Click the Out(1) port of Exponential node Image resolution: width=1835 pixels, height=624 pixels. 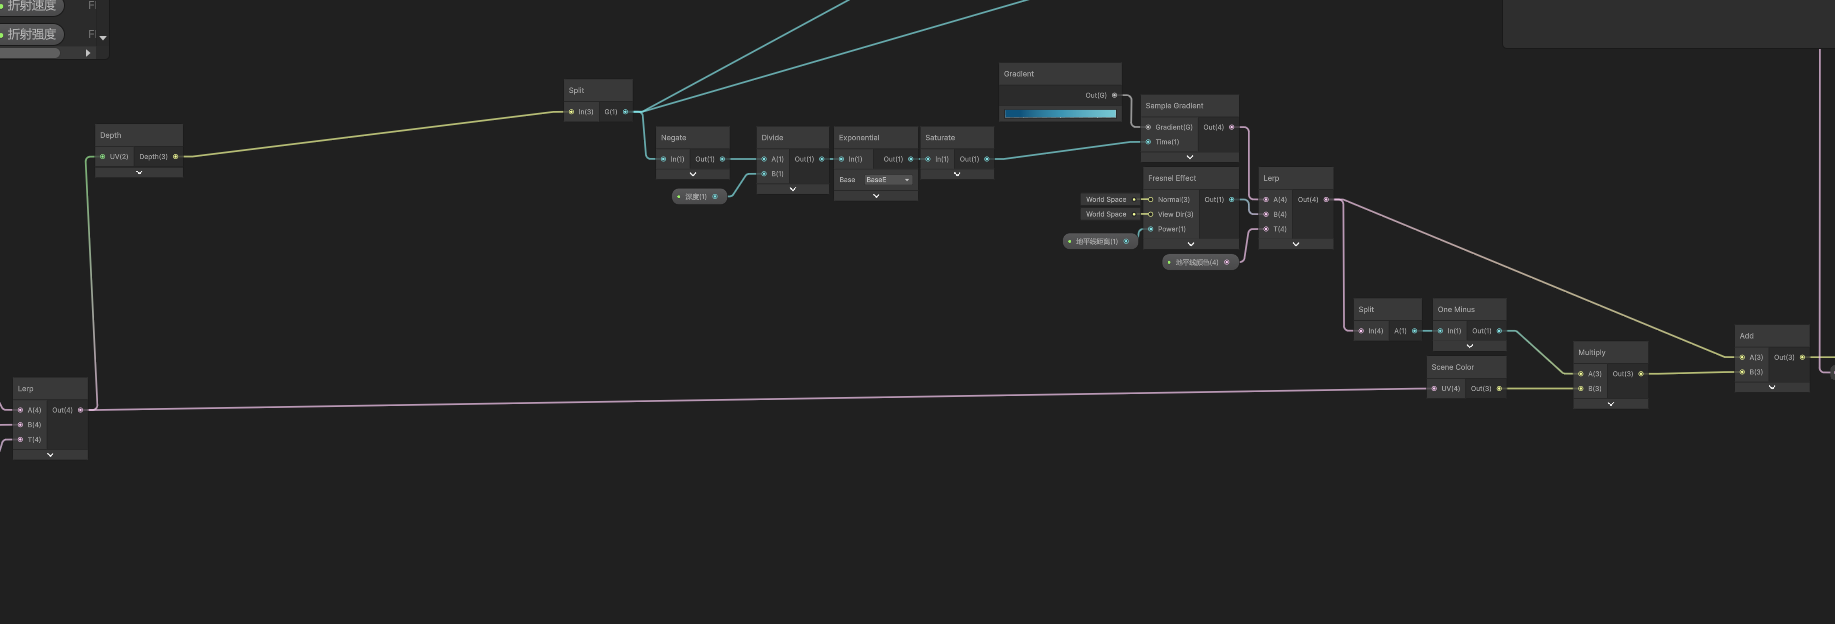[x=910, y=159]
